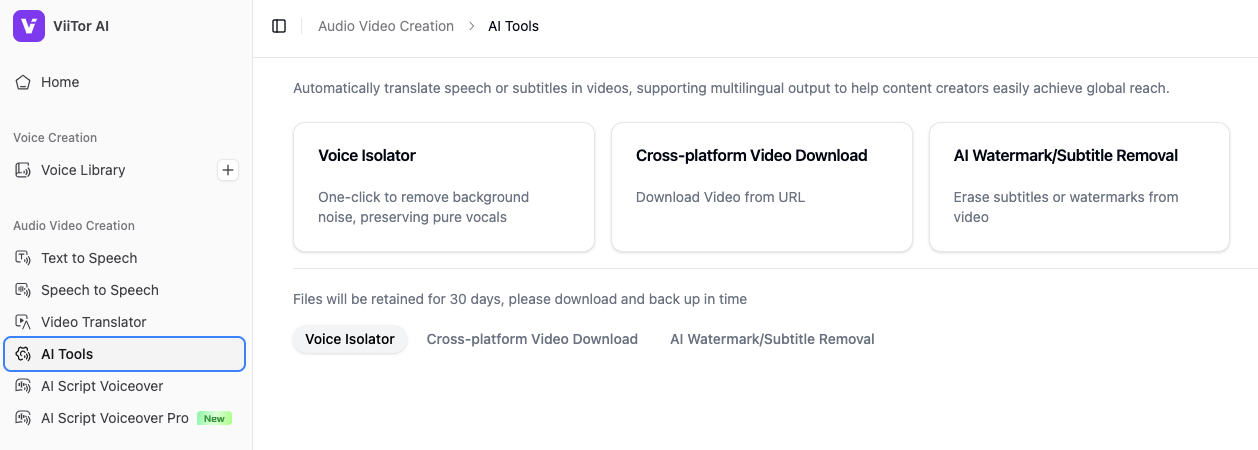The image size is (1258, 450).
Task: Click Audio Video Creation breadcrumb link
Action: pos(386,26)
